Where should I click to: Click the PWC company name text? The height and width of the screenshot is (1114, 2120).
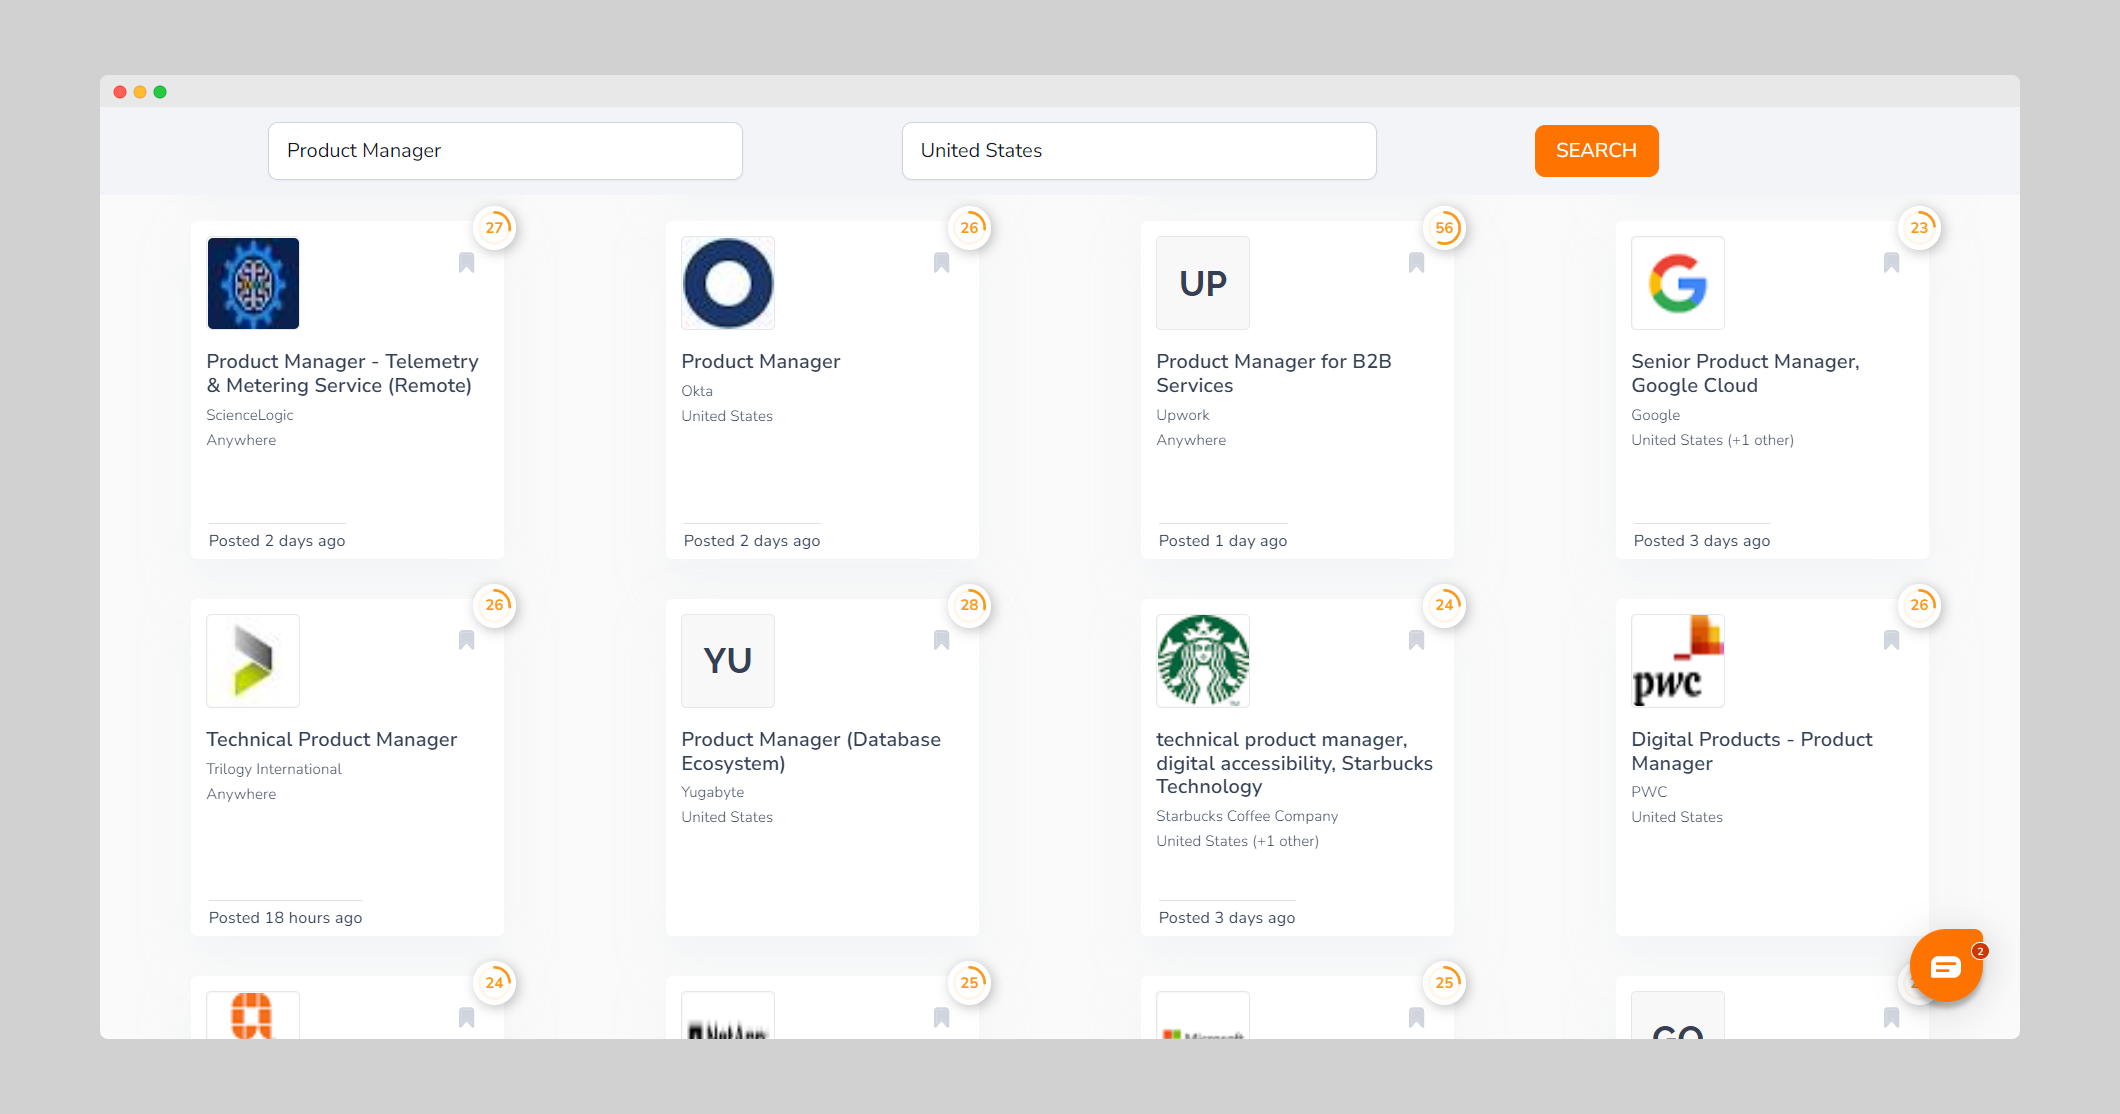click(1649, 792)
